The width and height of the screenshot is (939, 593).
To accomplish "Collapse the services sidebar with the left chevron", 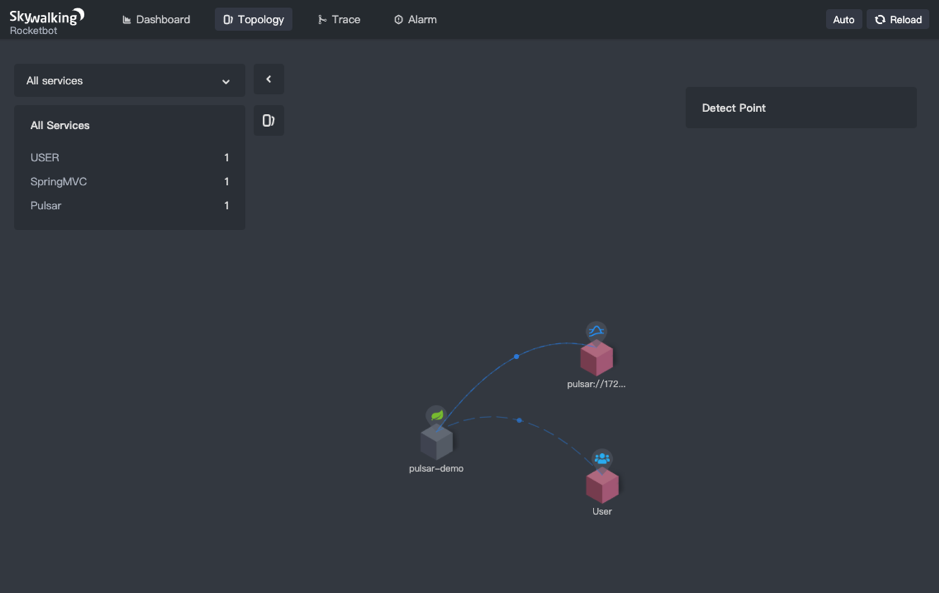I will click(x=268, y=78).
